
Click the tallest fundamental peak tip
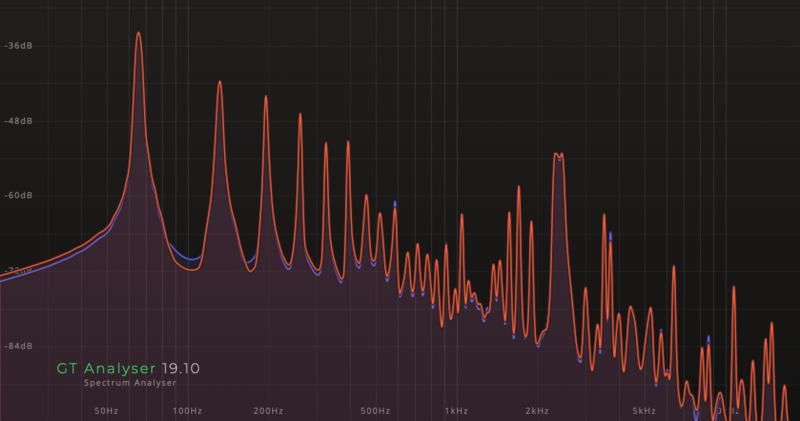(139, 33)
